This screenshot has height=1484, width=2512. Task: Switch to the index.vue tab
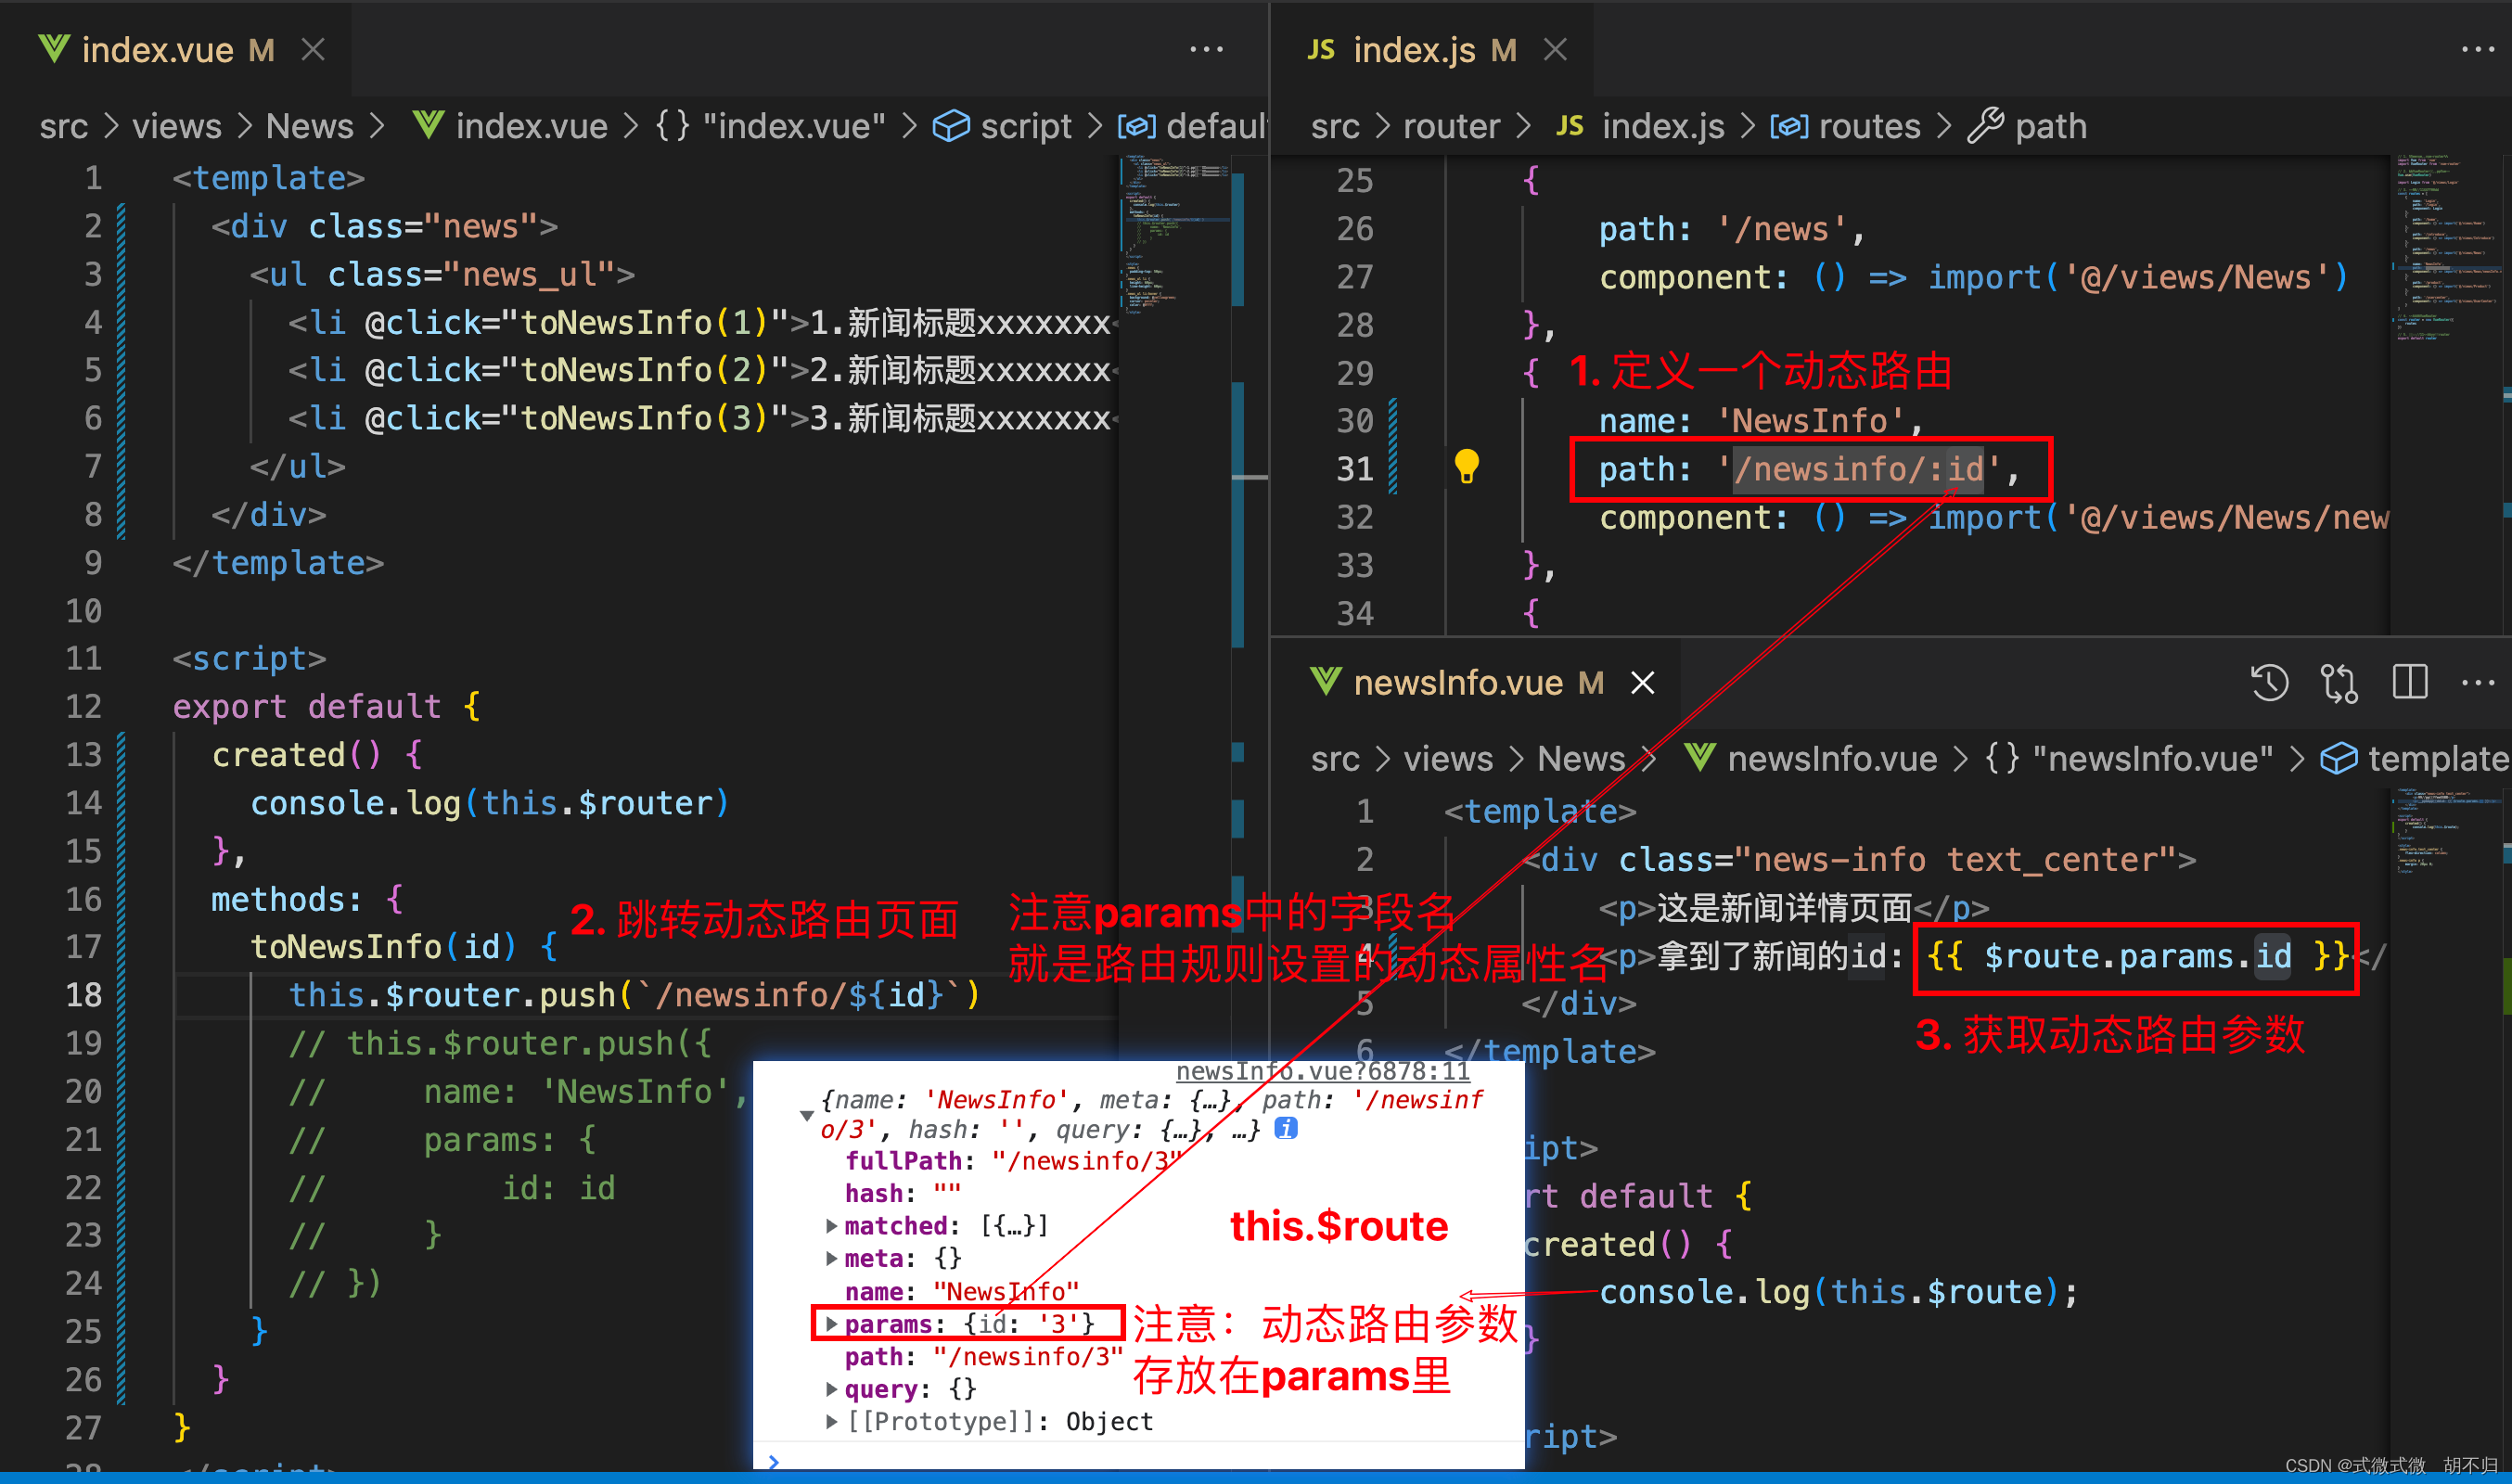point(157,50)
